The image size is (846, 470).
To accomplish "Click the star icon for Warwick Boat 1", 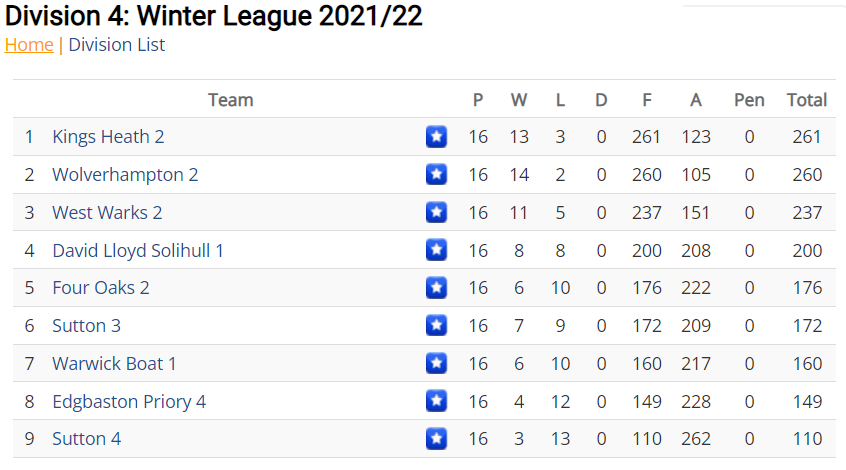I will pos(436,363).
